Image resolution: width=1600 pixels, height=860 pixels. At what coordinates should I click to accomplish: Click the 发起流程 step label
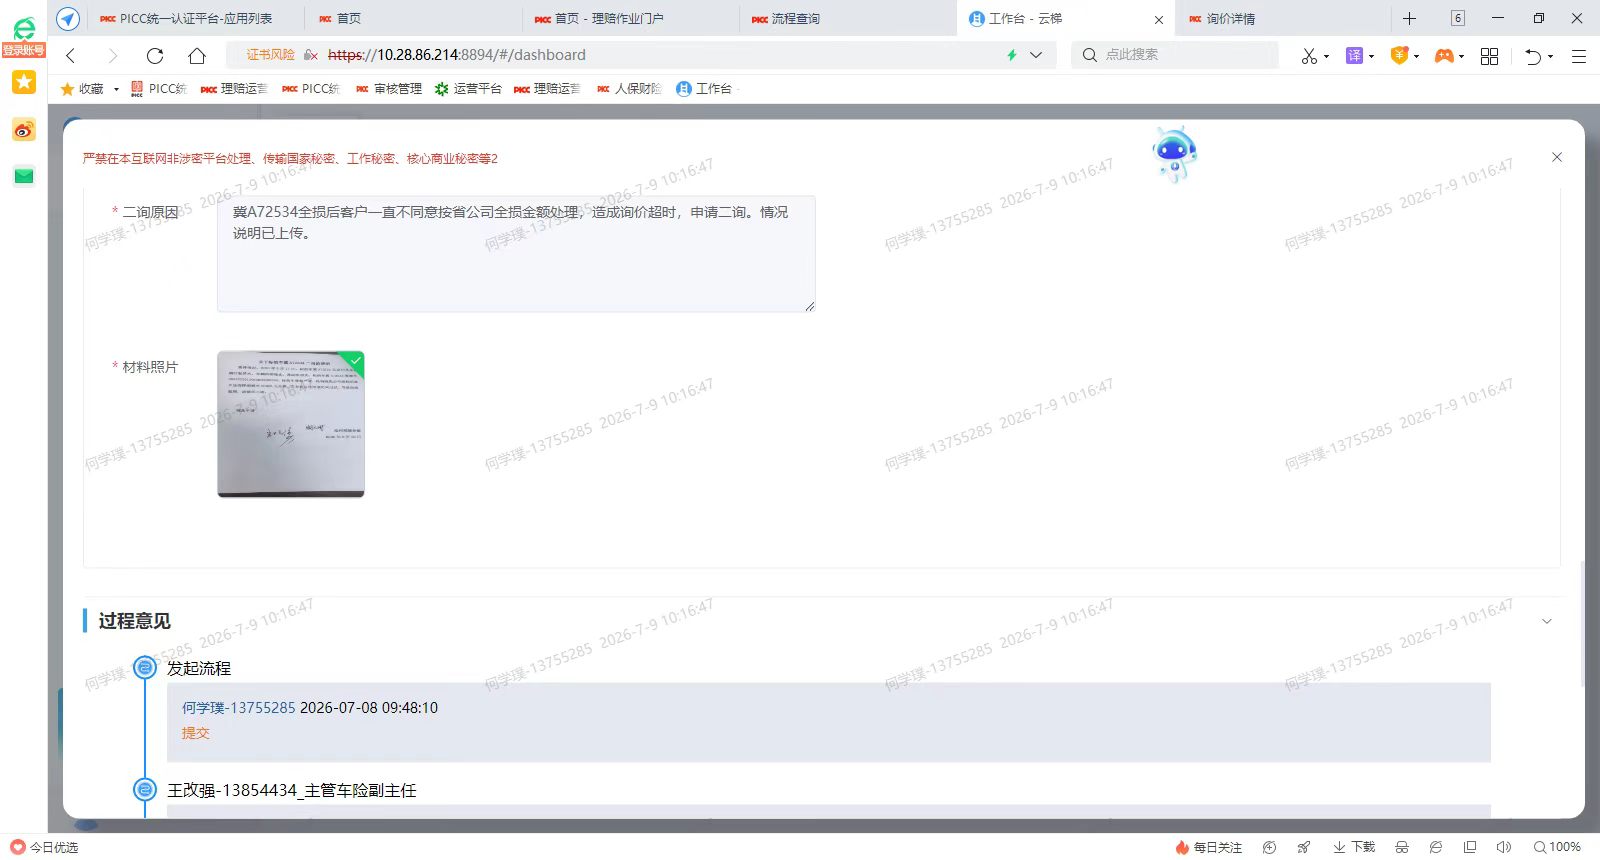point(199,668)
